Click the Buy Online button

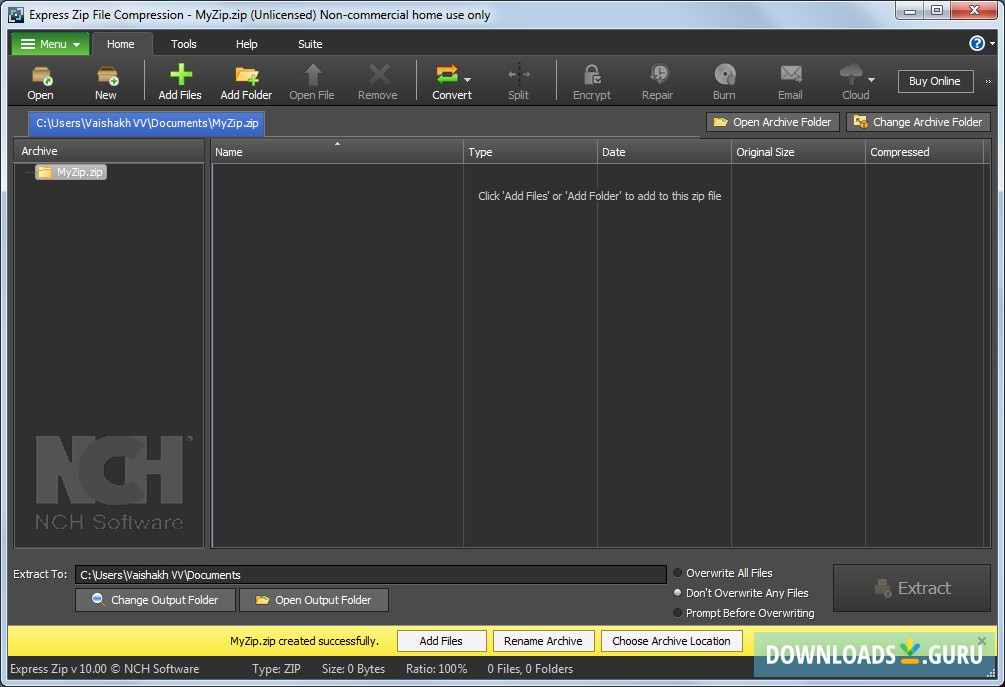click(935, 81)
